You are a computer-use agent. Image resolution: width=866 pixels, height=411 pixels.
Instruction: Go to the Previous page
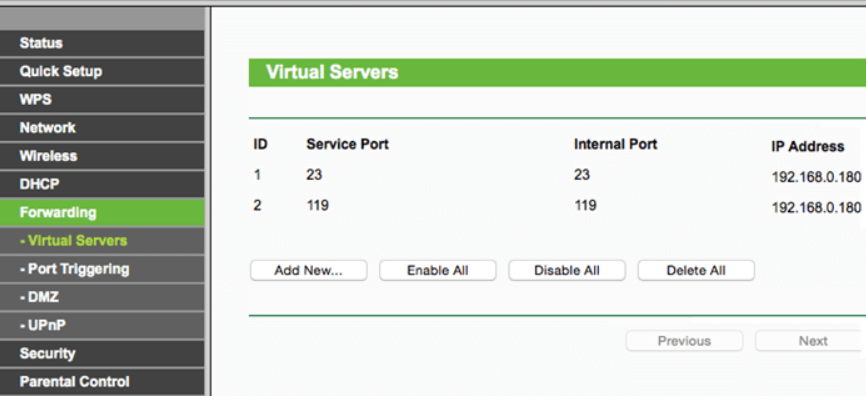point(684,341)
